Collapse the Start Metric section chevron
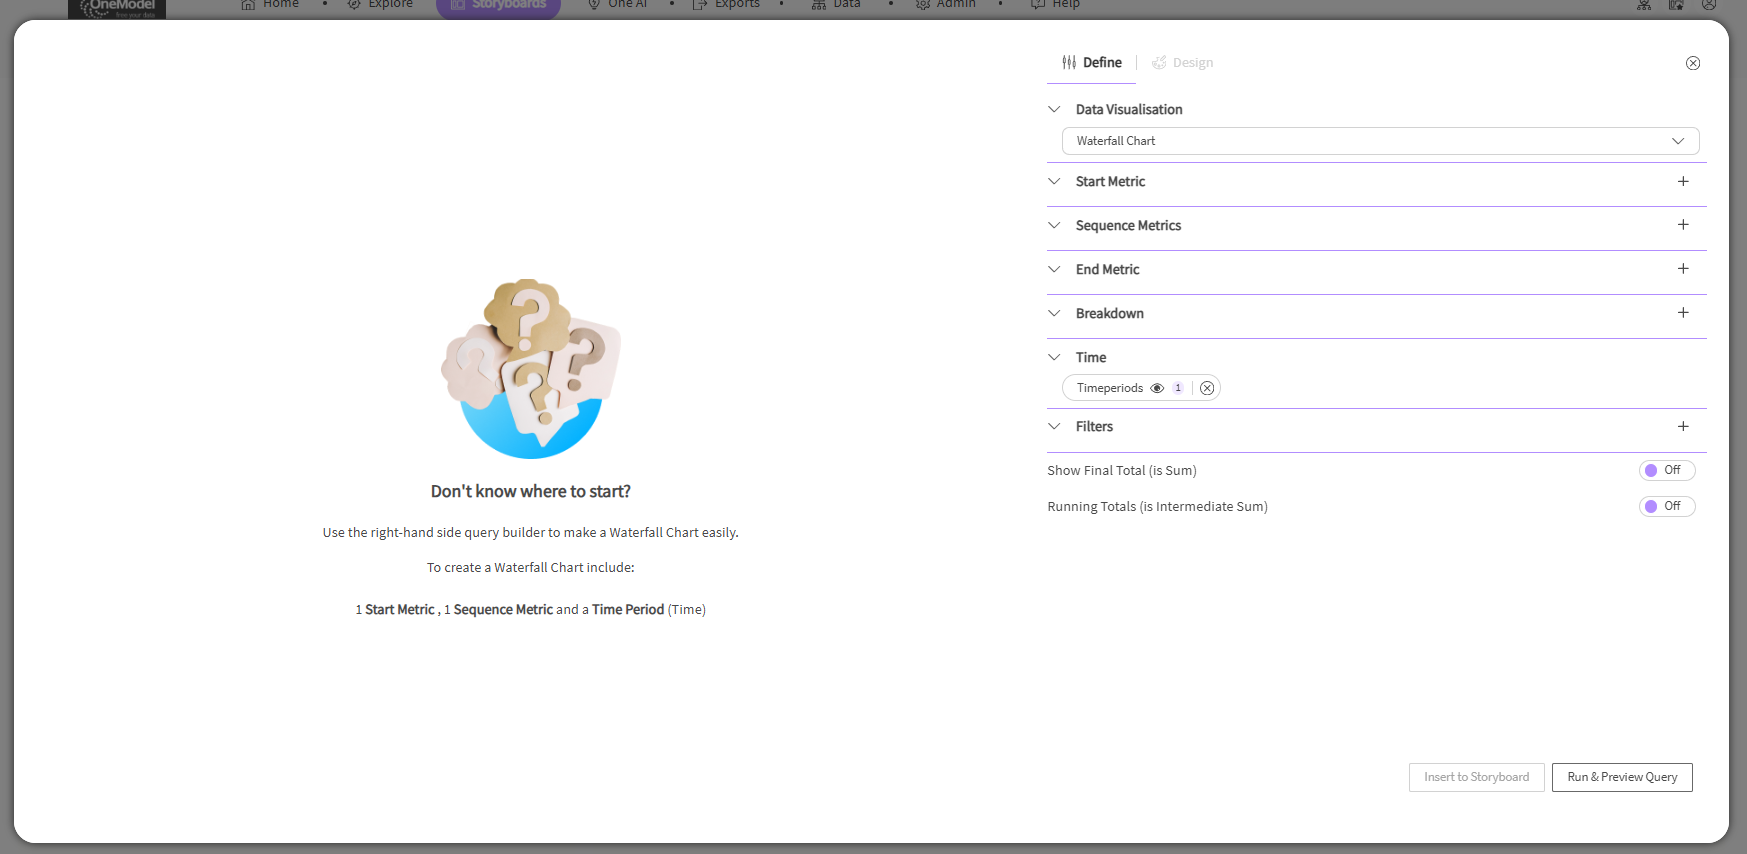Image resolution: width=1747 pixels, height=854 pixels. tap(1054, 181)
